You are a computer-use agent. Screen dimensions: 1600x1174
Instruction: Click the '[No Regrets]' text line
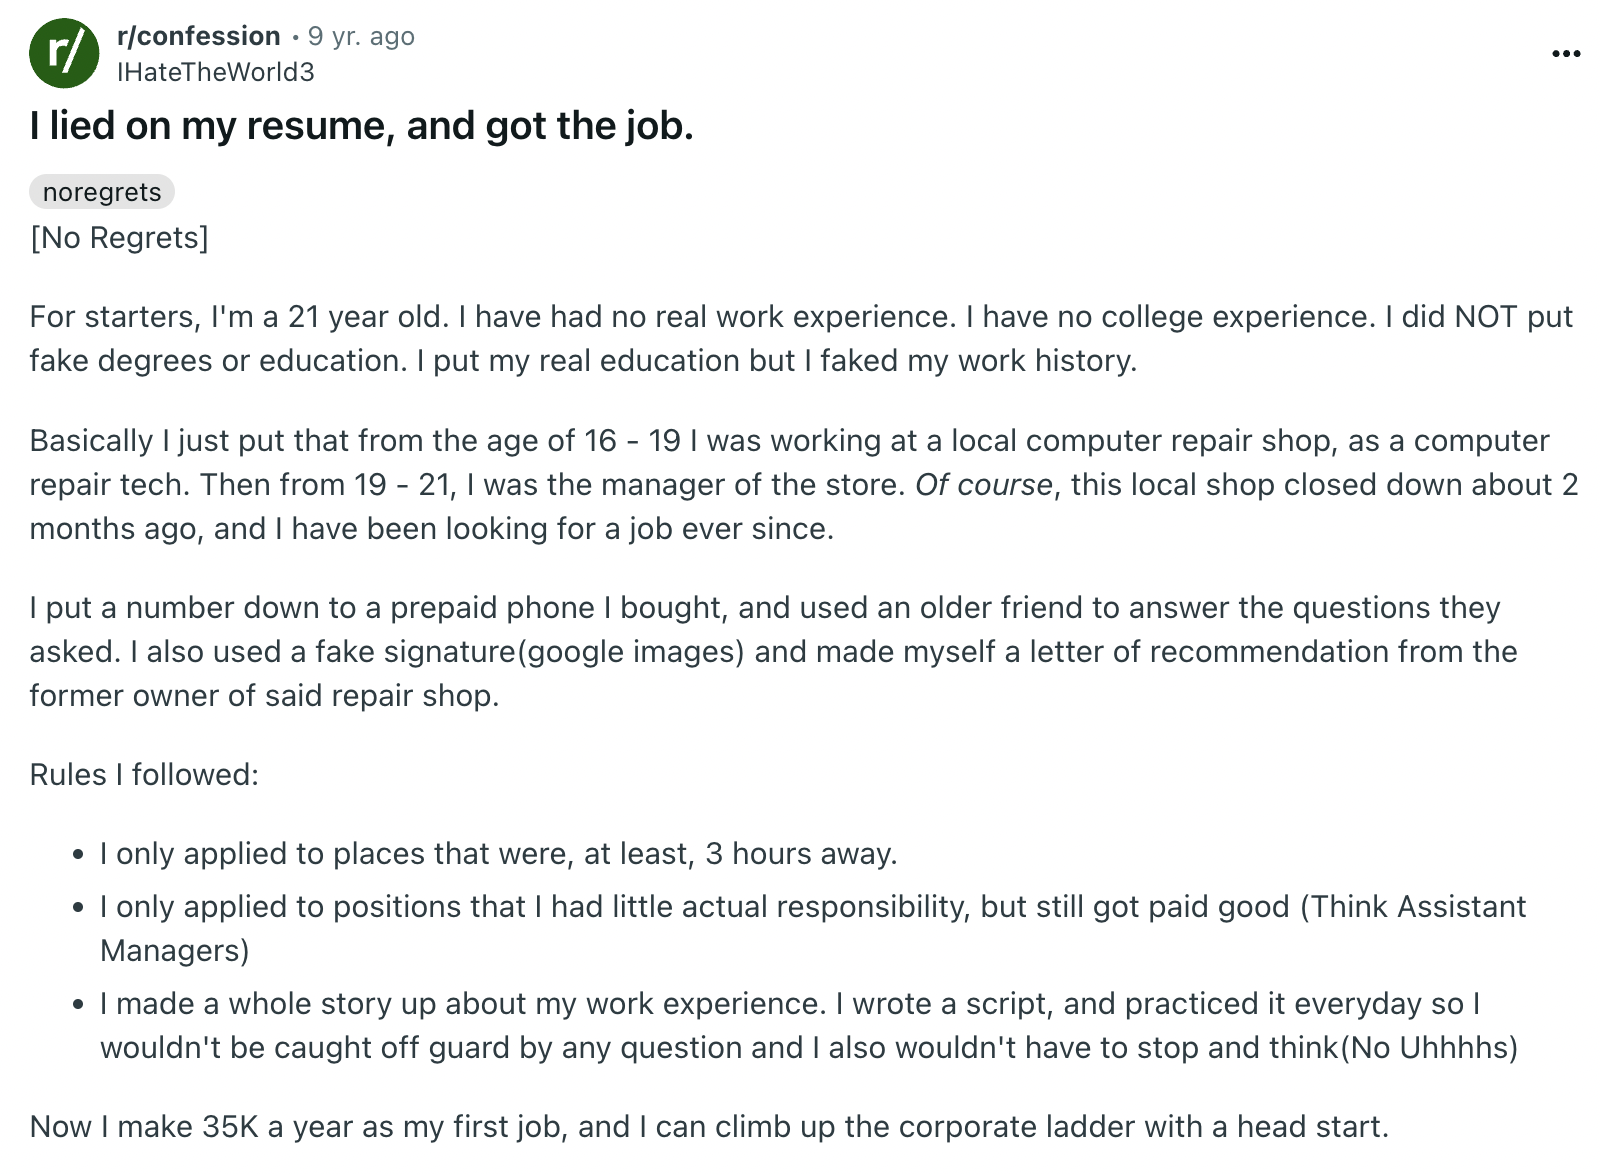point(119,237)
